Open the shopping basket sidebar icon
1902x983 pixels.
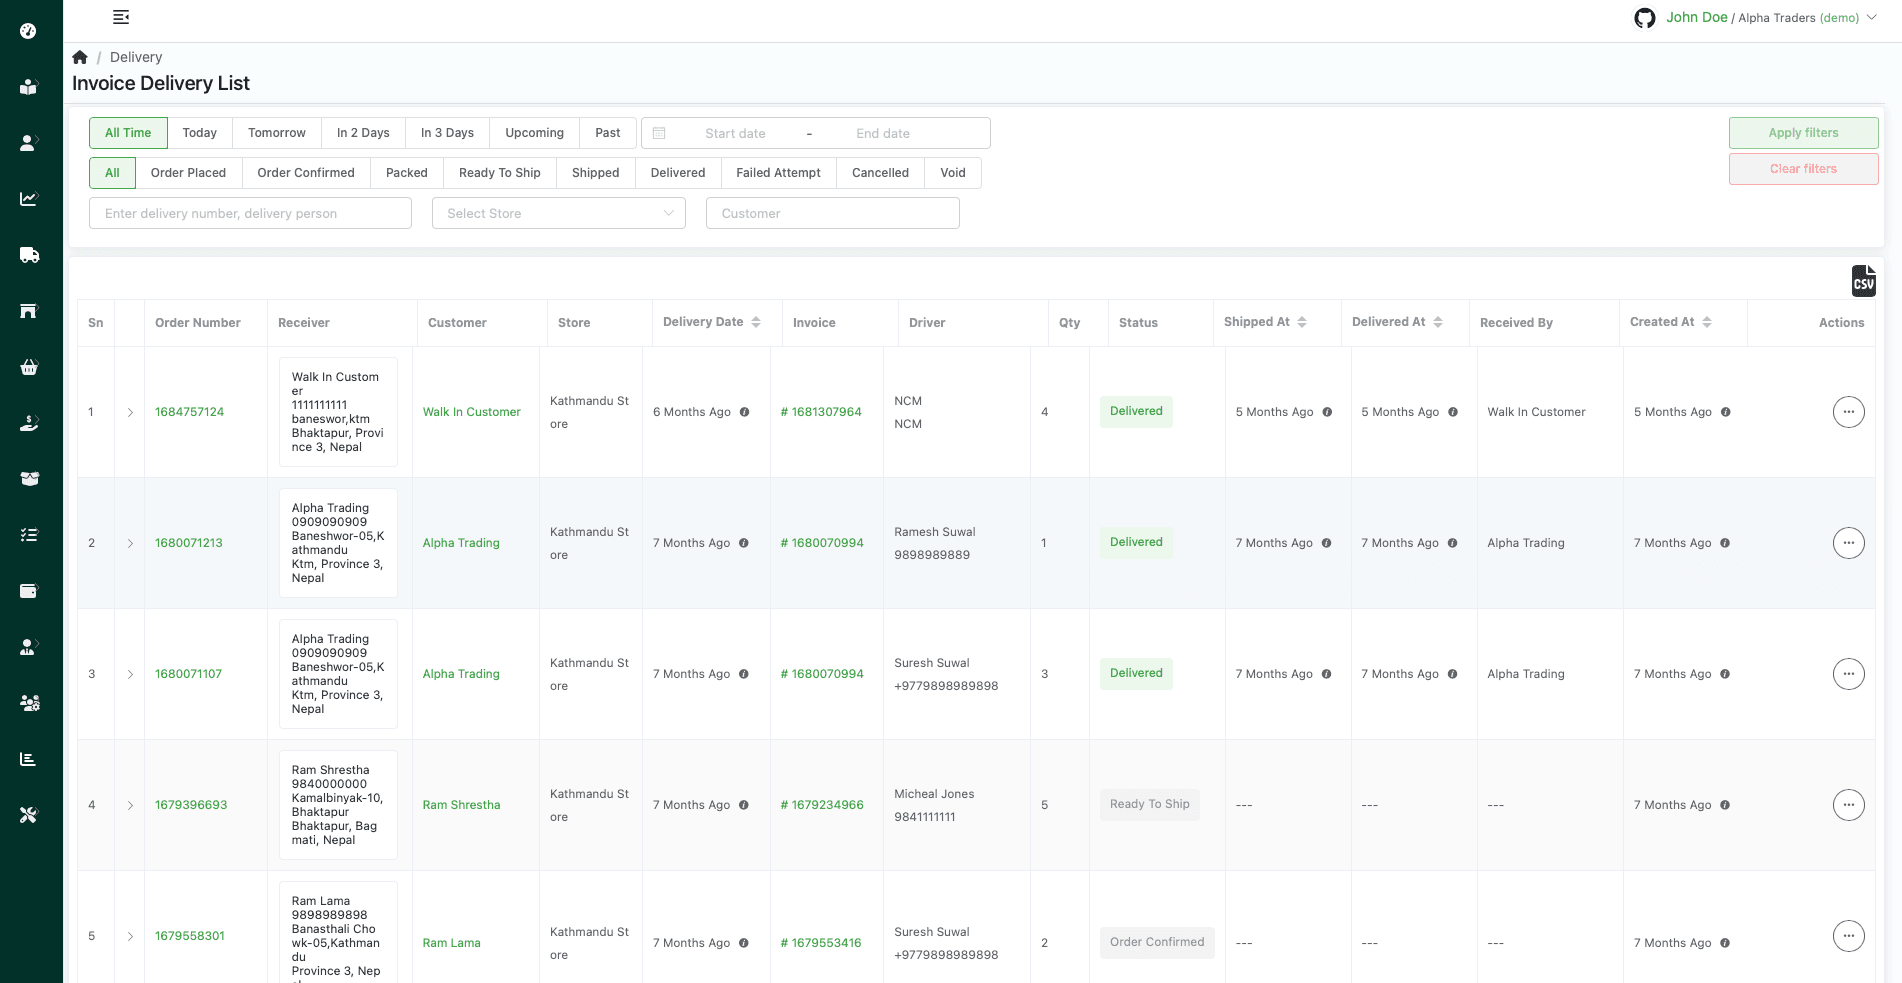click(x=29, y=367)
